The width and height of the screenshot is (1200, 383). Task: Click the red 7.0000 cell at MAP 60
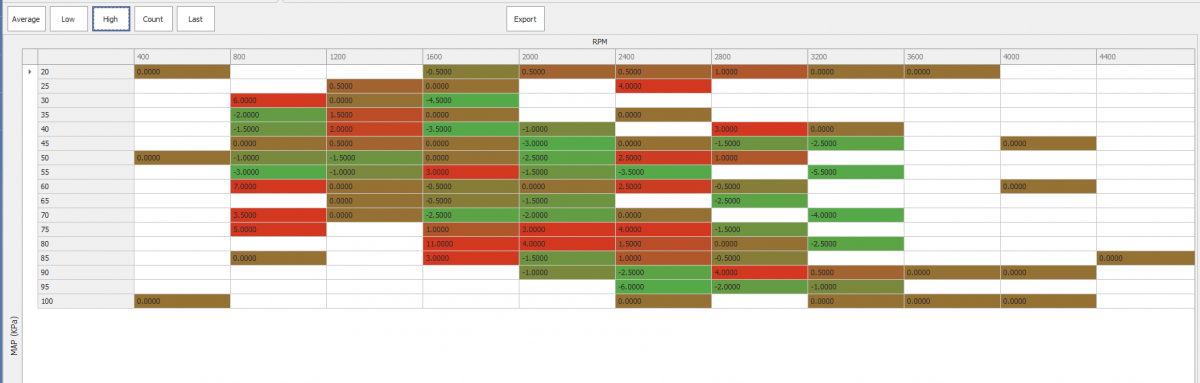(279, 187)
